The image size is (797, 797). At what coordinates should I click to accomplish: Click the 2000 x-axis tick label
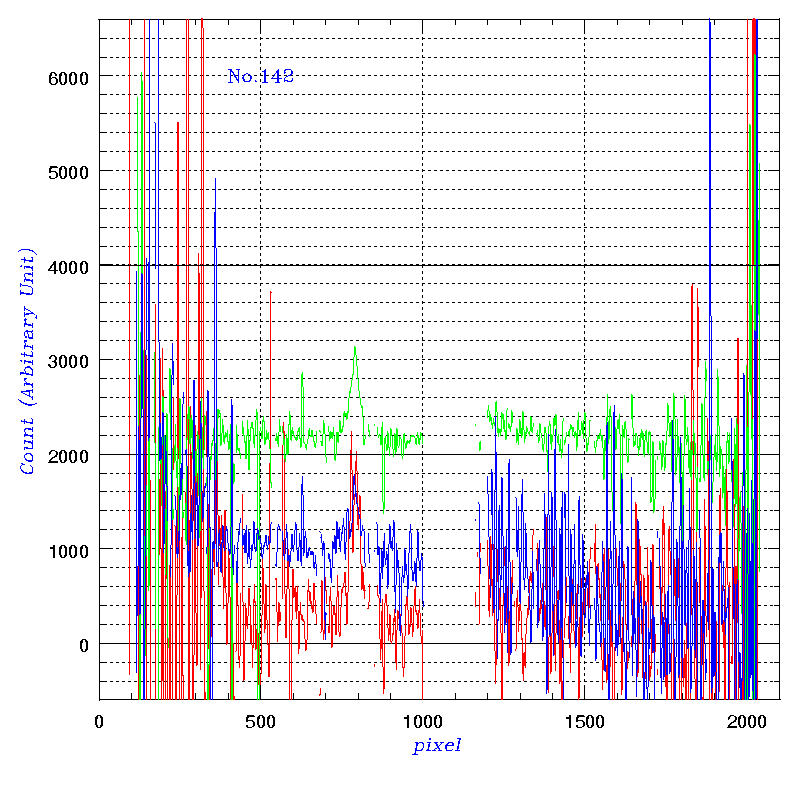point(746,721)
